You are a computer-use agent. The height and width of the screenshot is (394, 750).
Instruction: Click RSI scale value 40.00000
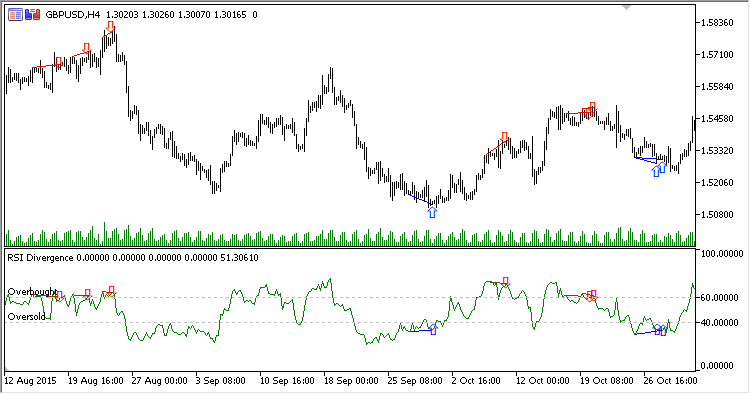click(719, 323)
